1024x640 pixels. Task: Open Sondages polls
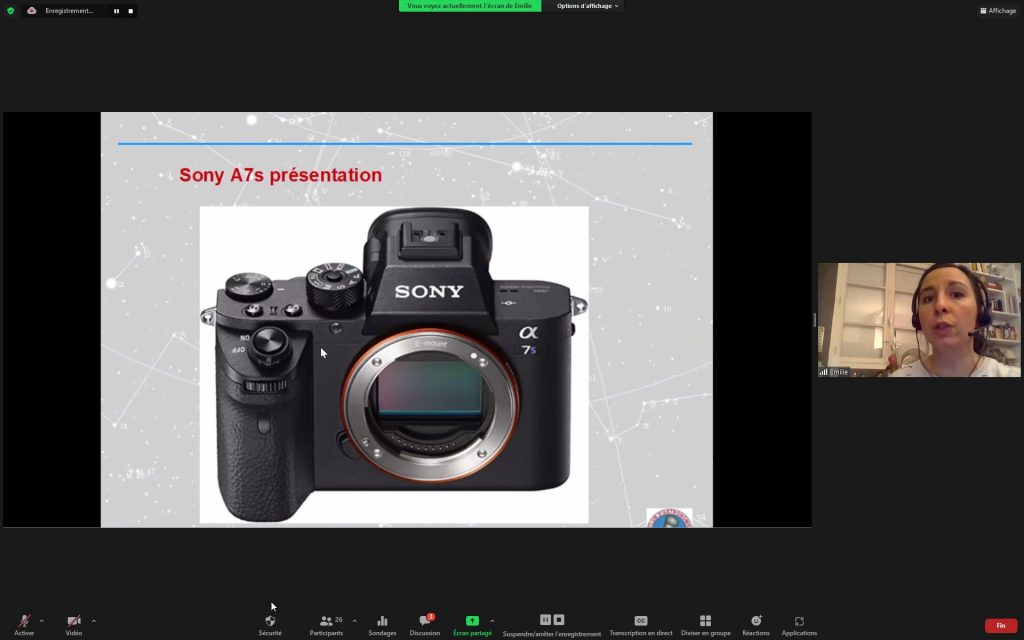tap(382, 624)
